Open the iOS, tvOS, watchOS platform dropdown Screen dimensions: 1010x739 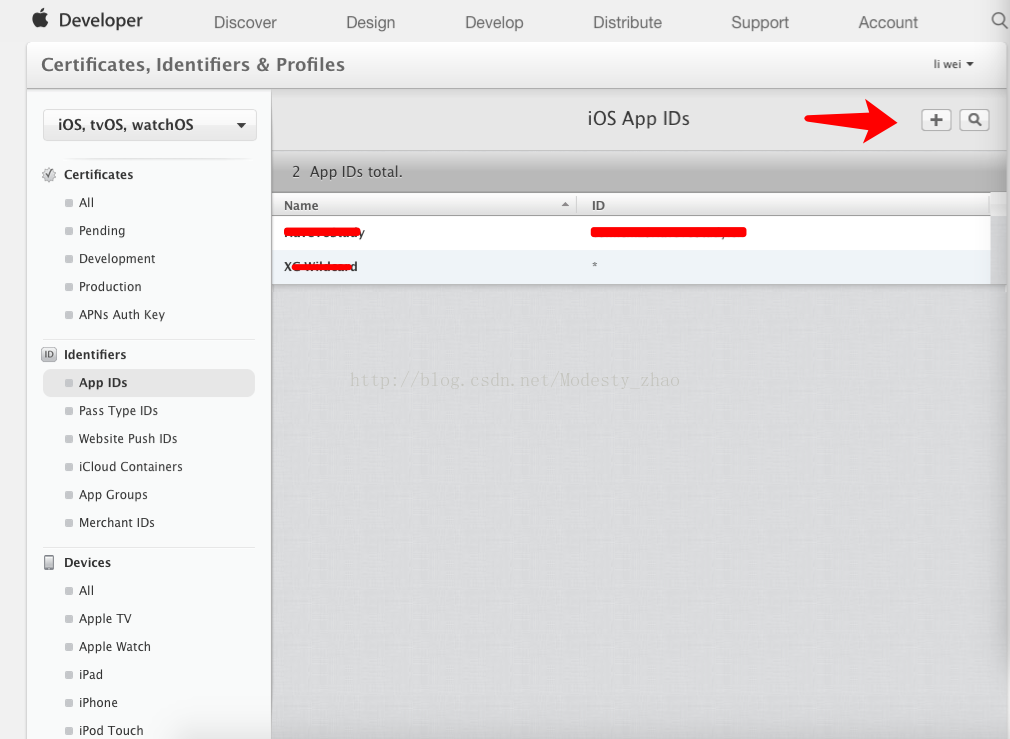point(149,125)
